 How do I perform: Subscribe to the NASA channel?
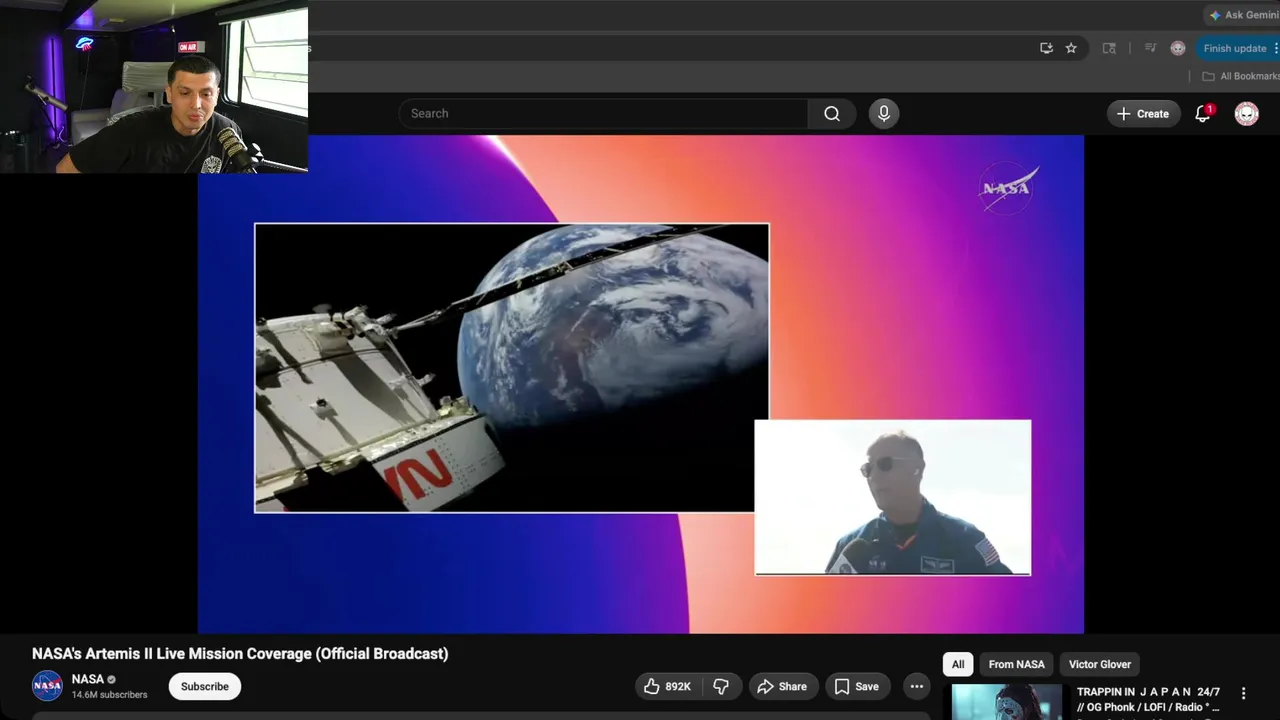click(x=205, y=686)
